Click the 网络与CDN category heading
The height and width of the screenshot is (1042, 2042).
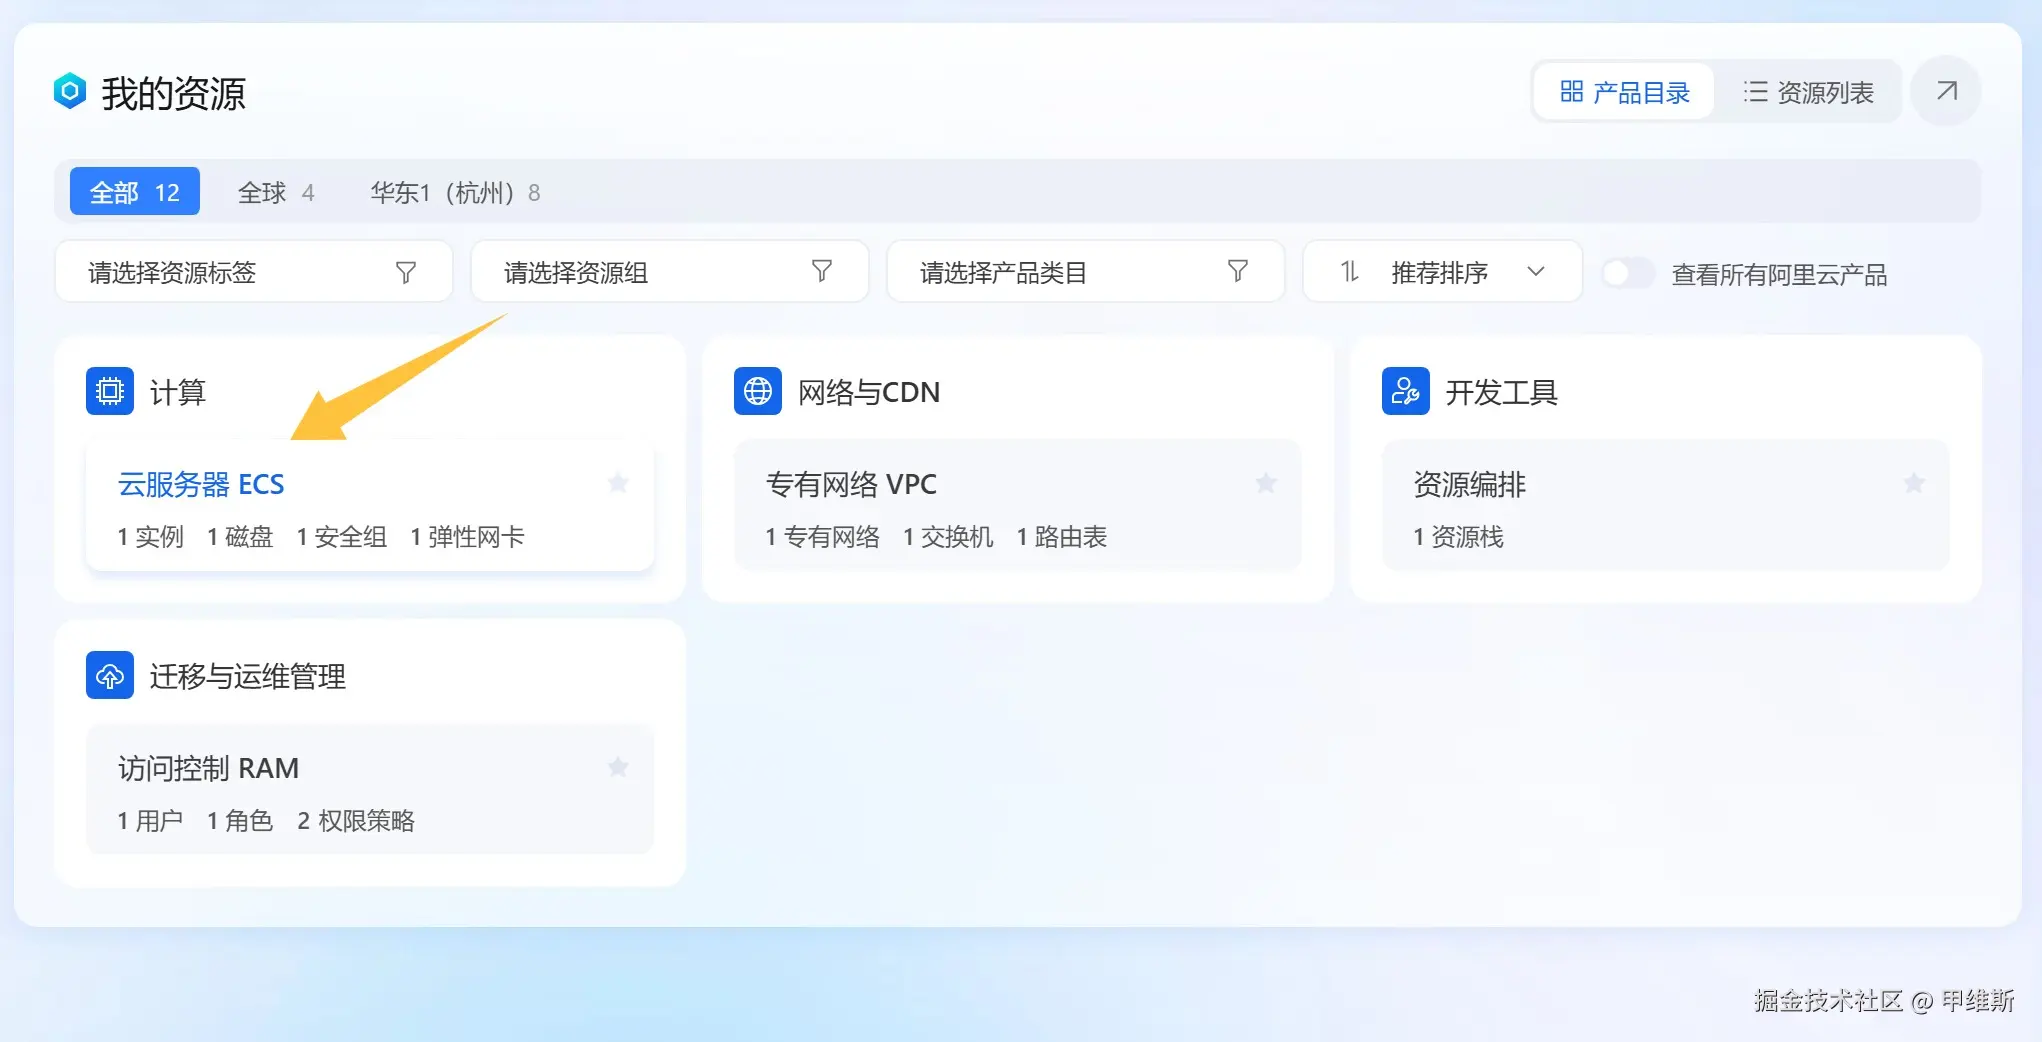[869, 392]
